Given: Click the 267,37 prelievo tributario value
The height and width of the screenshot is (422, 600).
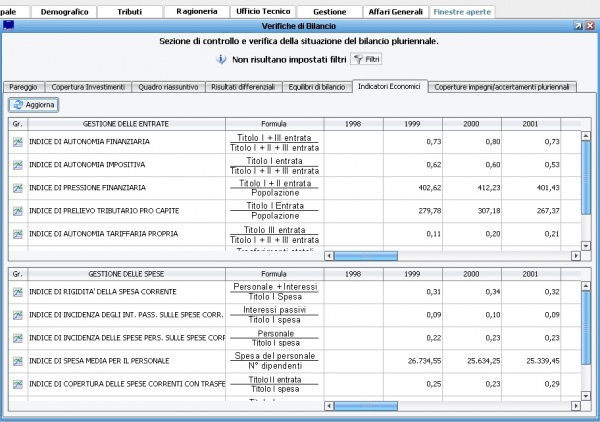Looking at the screenshot, I should 548,211.
